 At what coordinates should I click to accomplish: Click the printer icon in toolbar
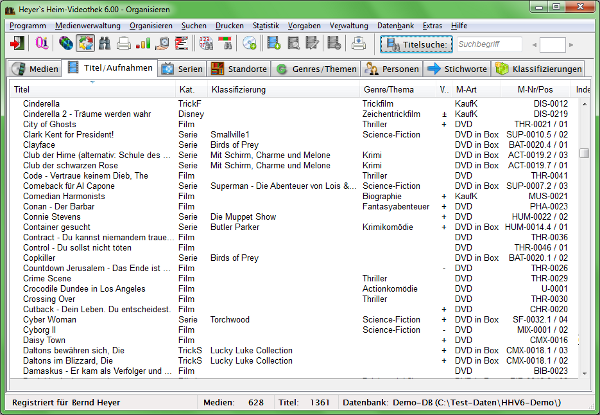click(123, 44)
